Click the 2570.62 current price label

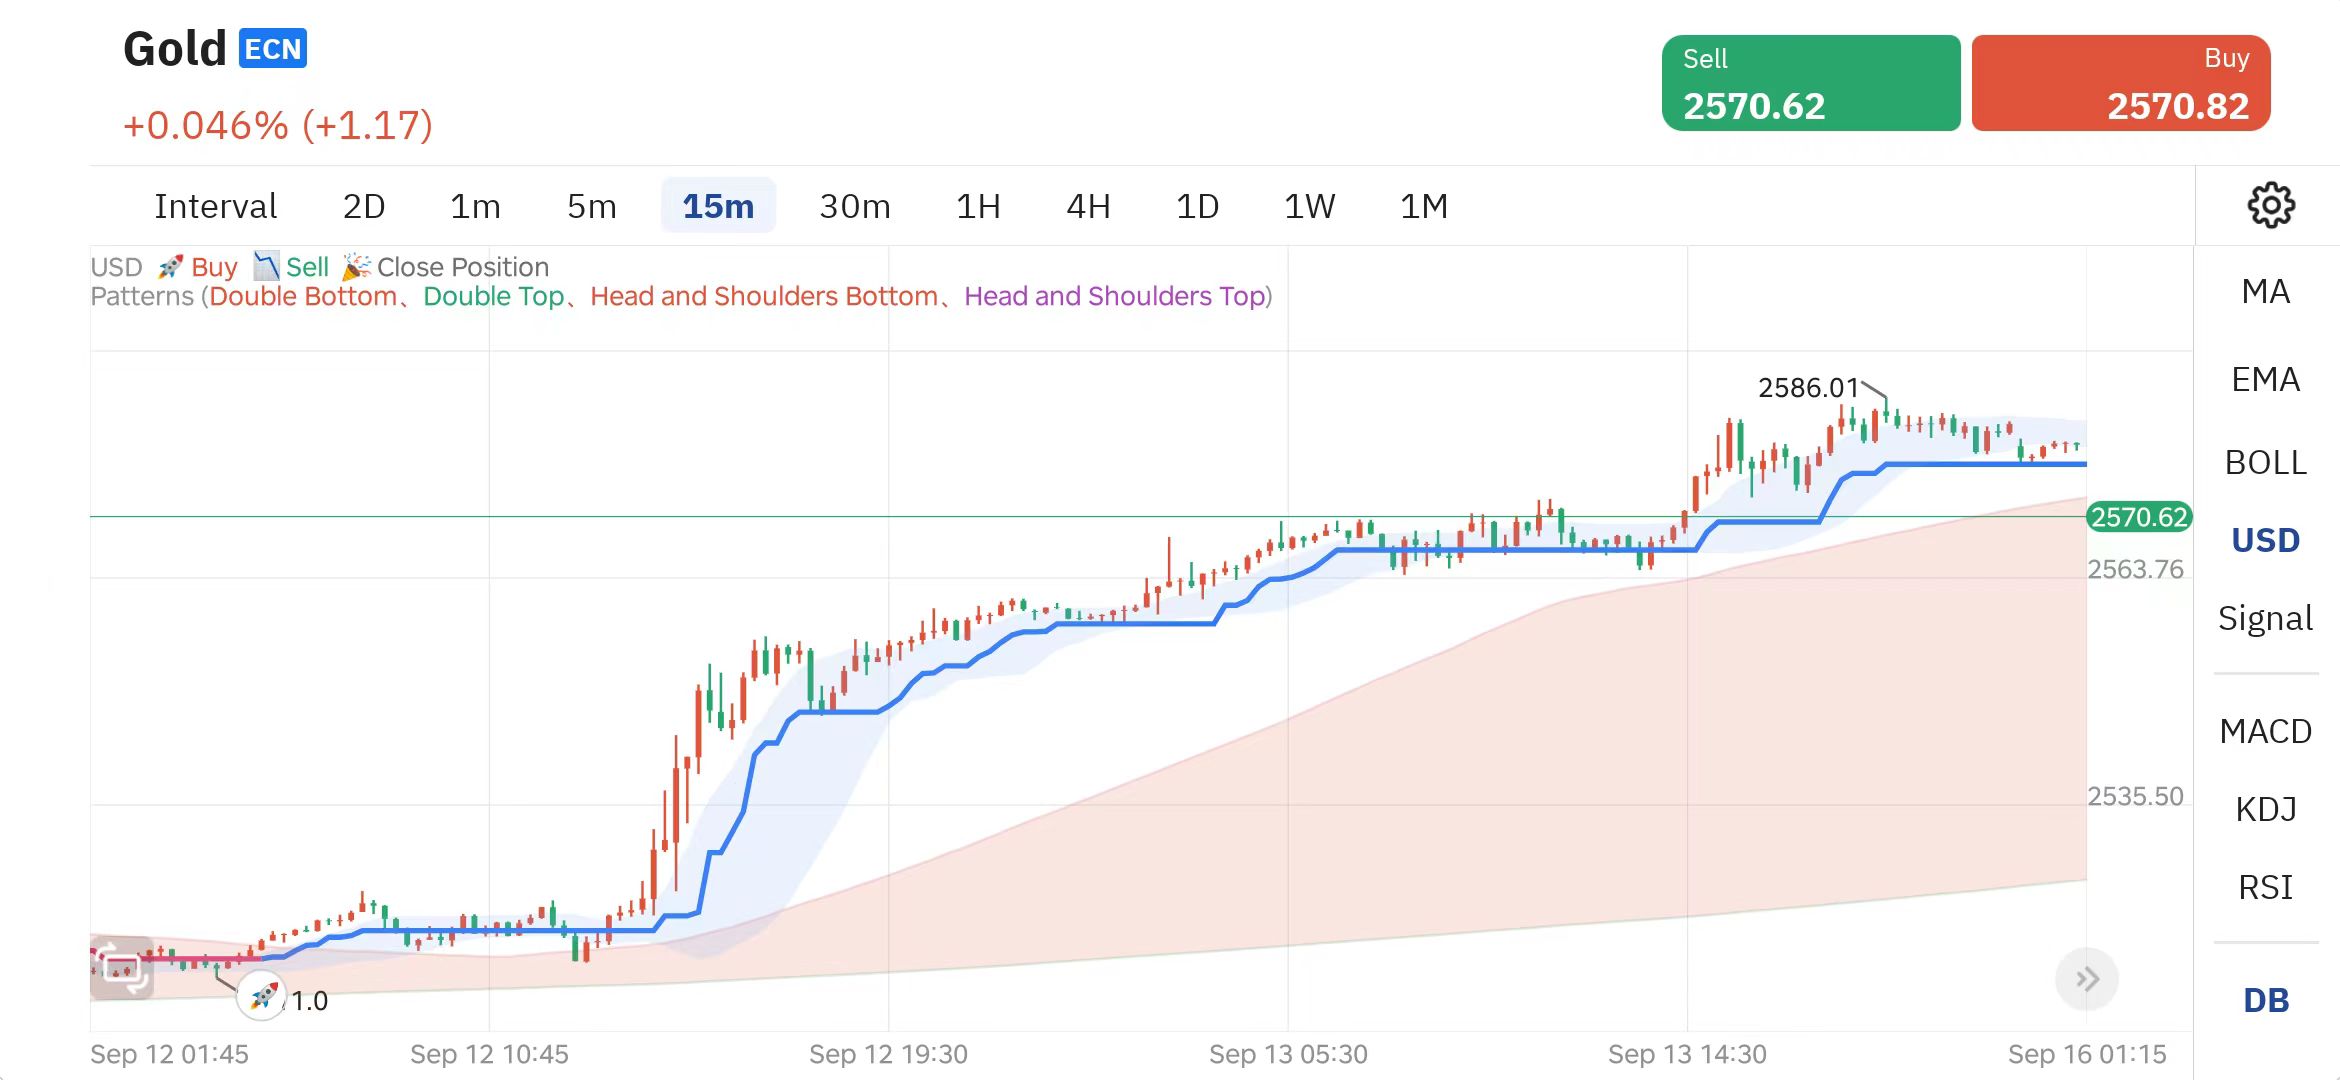pyautogui.click(x=2139, y=517)
